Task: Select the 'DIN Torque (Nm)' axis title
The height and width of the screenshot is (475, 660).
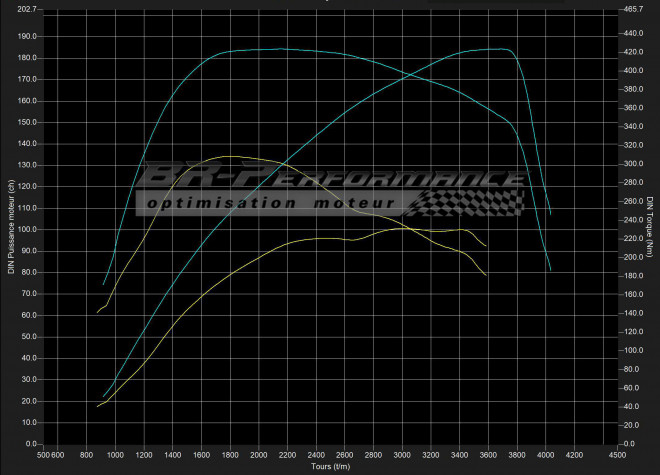Action: (x=650, y=226)
